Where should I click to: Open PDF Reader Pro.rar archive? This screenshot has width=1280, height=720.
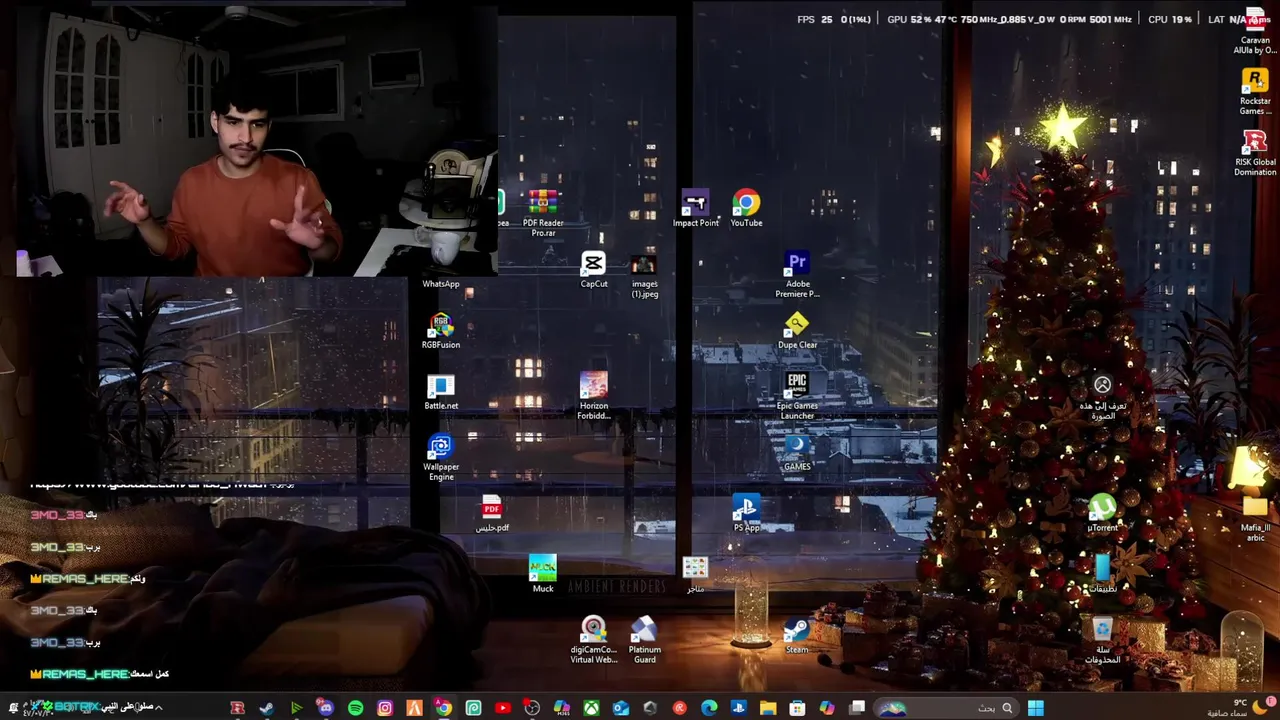[x=543, y=214]
